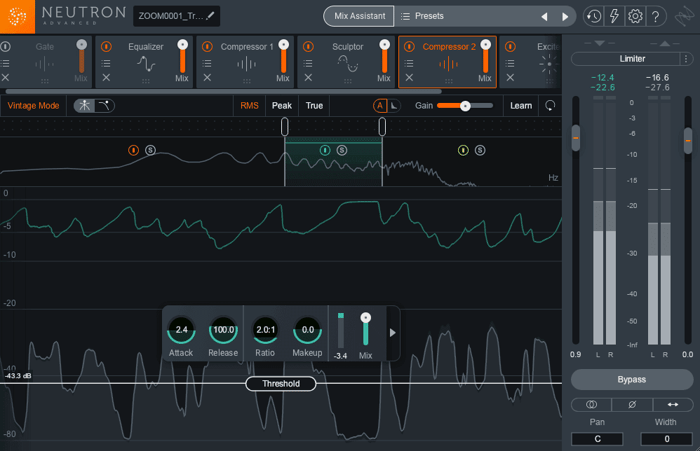Click the invert phase icon
700x451 pixels.
pos(632,405)
